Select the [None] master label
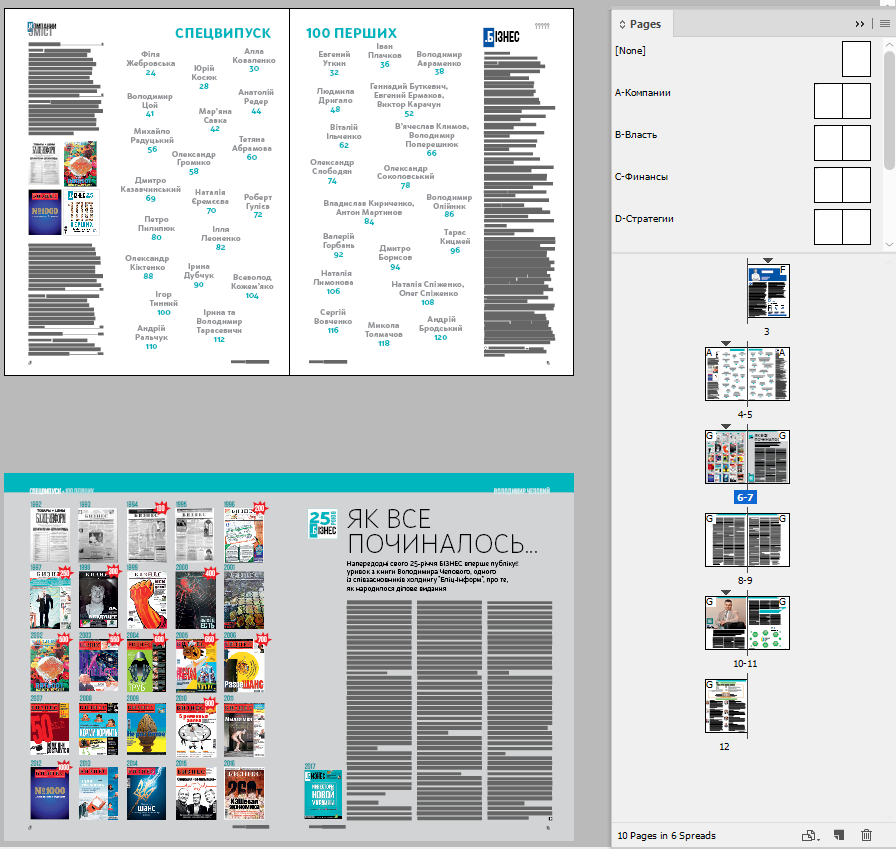The height and width of the screenshot is (849, 896). pos(630,51)
